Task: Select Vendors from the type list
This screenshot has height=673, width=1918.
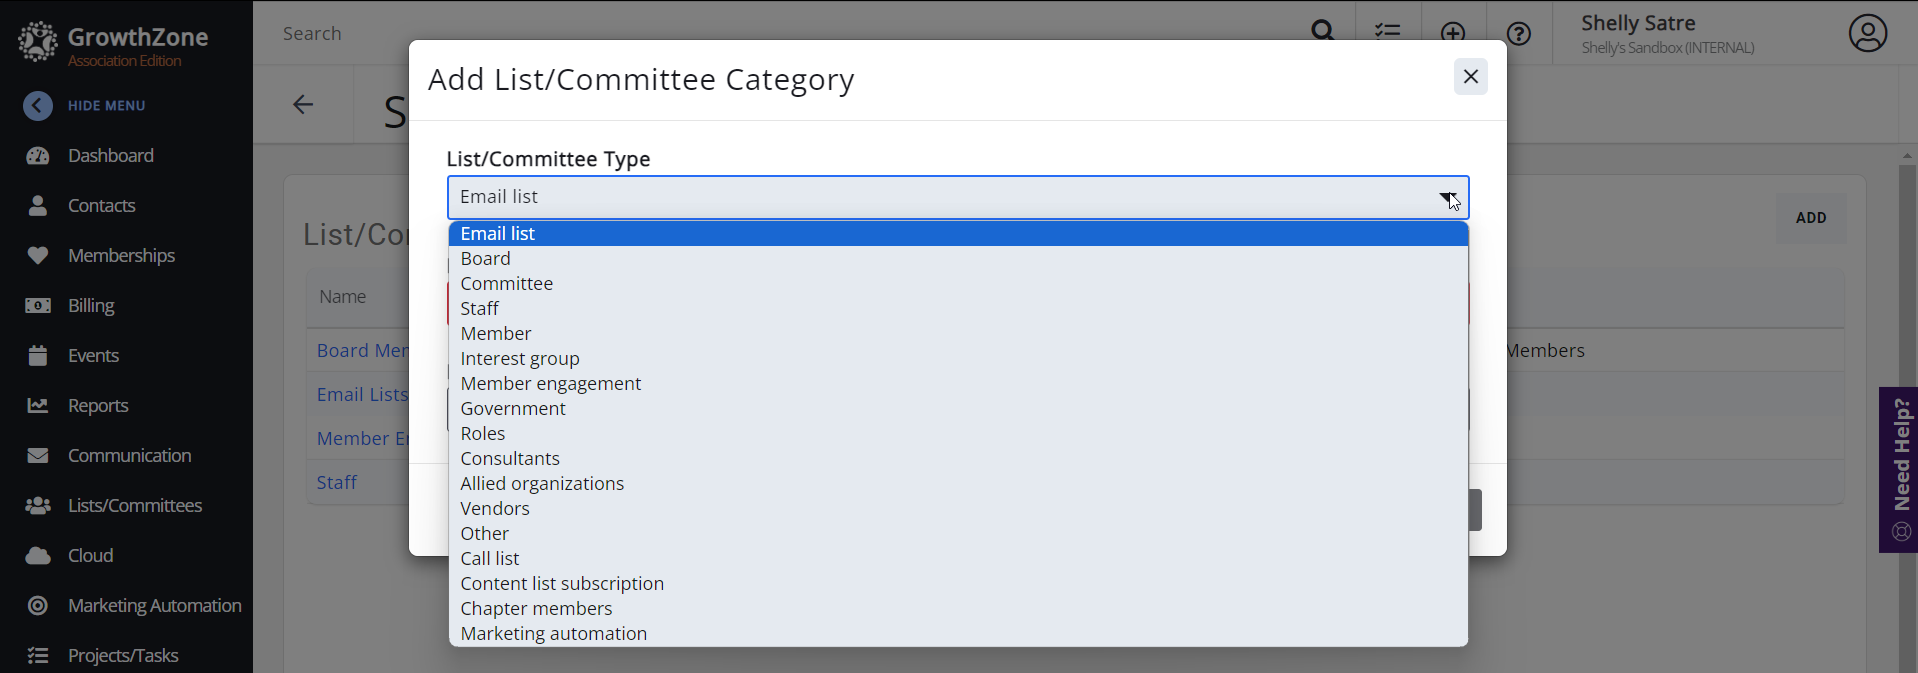Action: [x=494, y=509]
